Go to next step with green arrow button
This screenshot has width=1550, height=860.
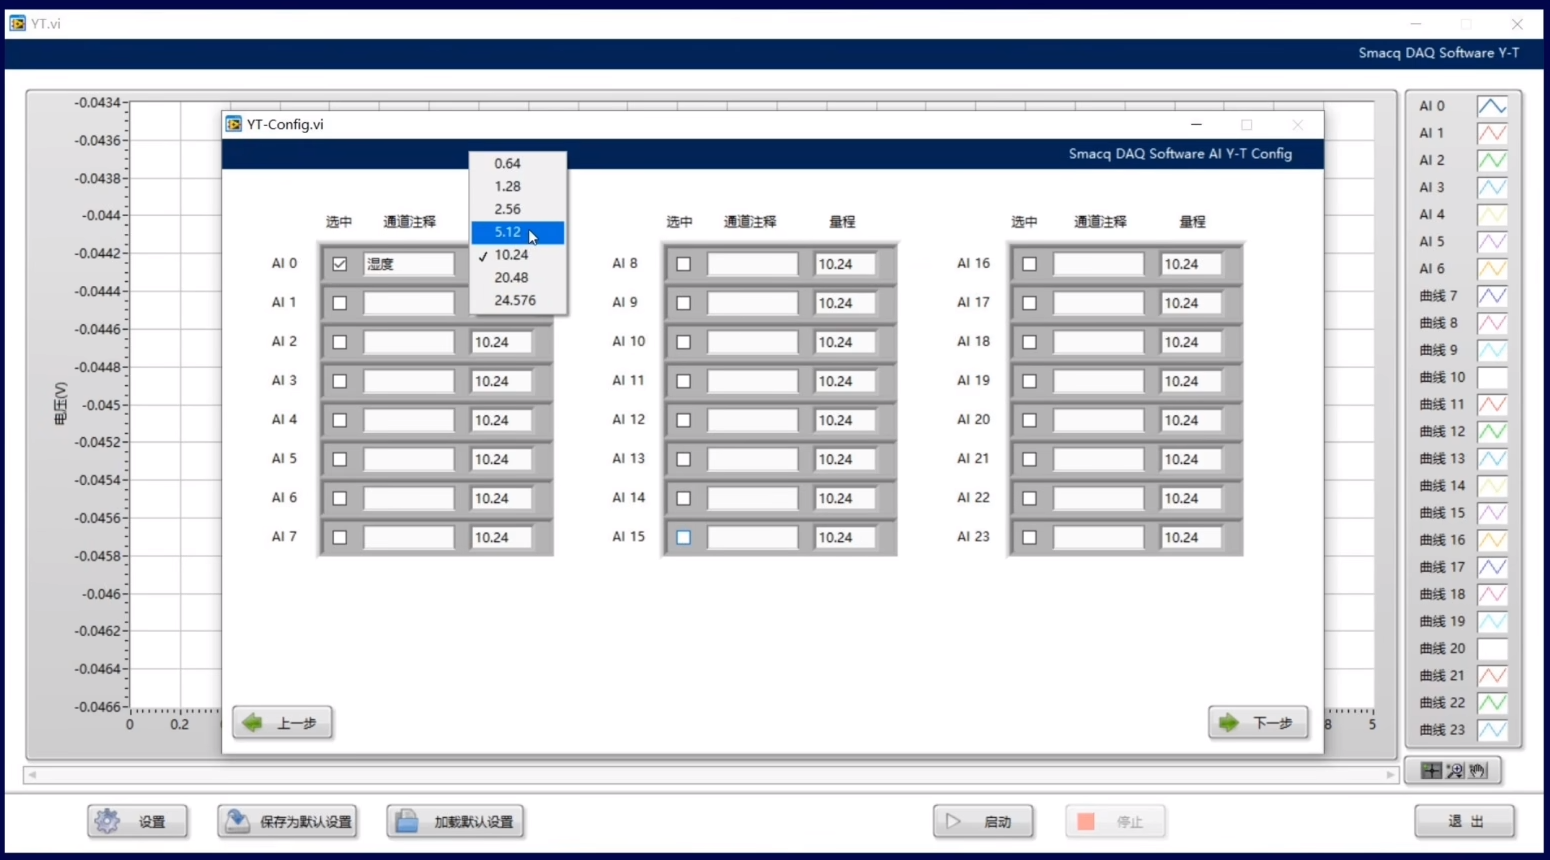click(x=1257, y=722)
